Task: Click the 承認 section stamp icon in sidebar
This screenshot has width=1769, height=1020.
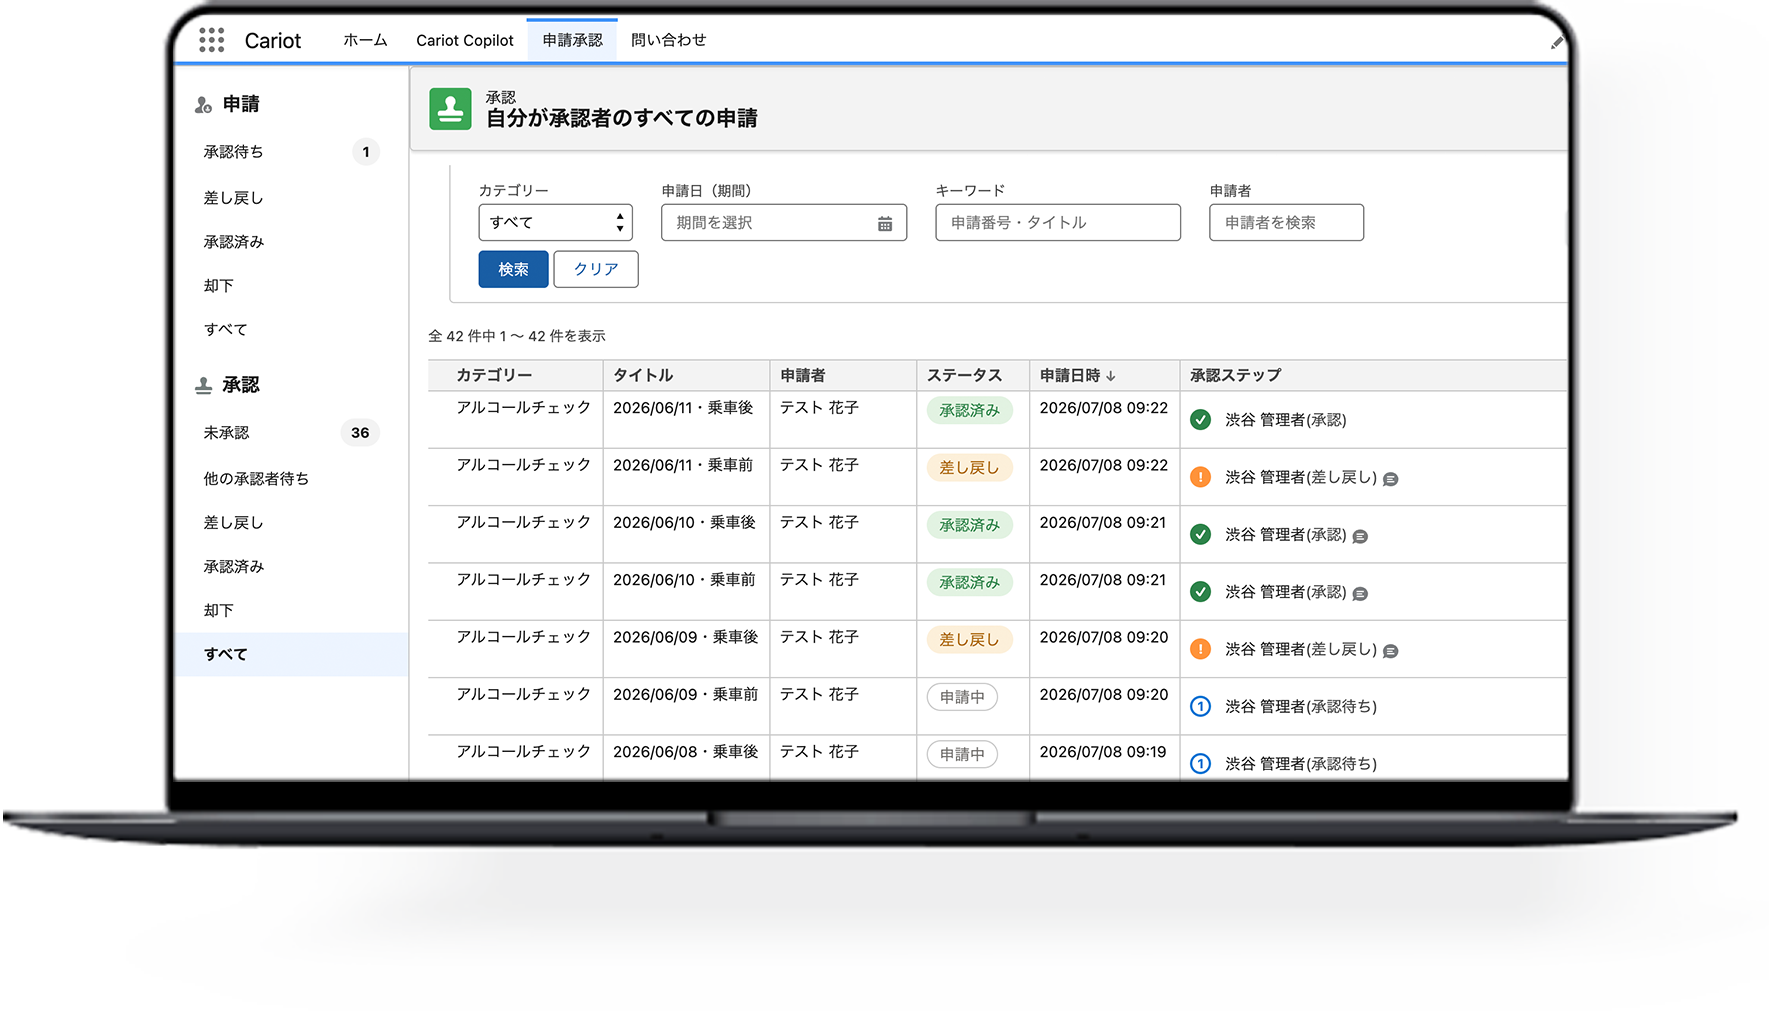Action: (x=203, y=386)
